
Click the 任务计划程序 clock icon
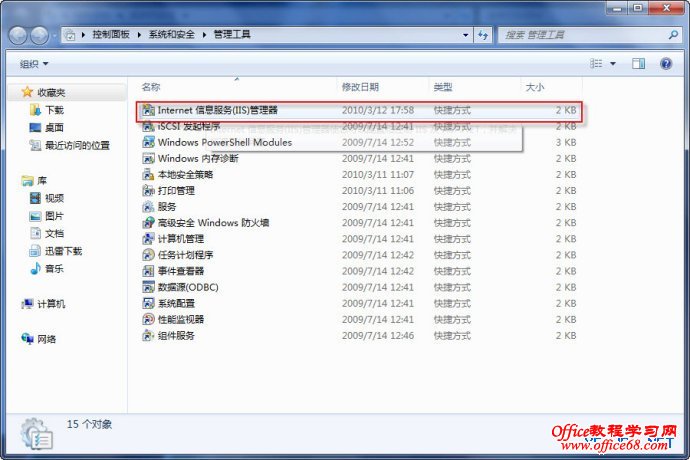click(149, 255)
